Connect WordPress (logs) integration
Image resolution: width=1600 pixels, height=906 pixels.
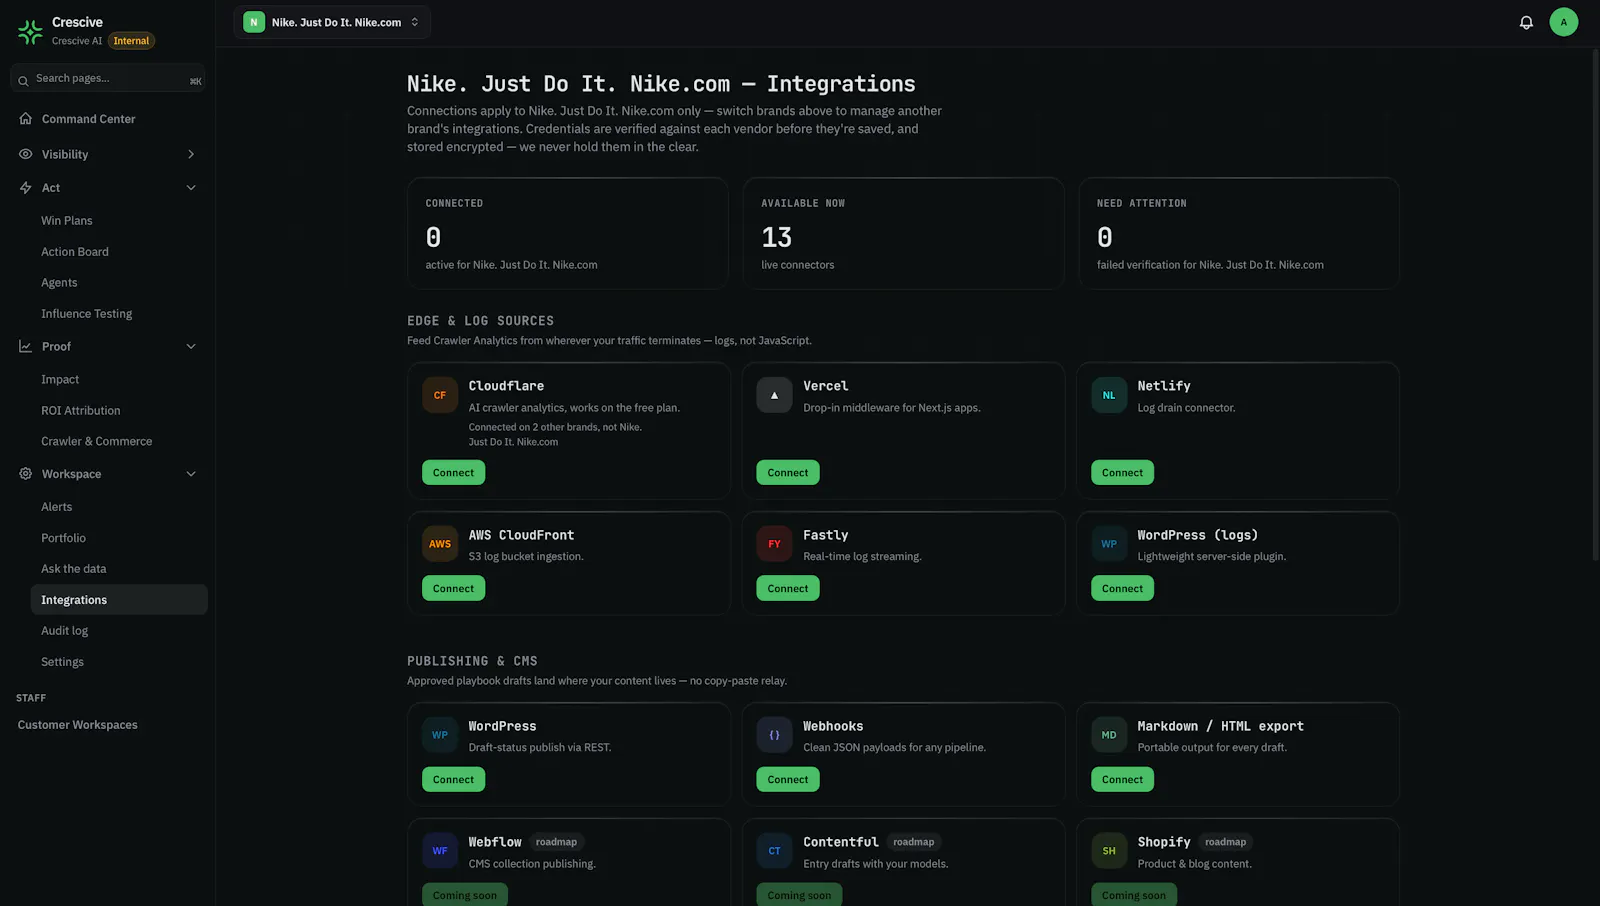click(x=1122, y=589)
